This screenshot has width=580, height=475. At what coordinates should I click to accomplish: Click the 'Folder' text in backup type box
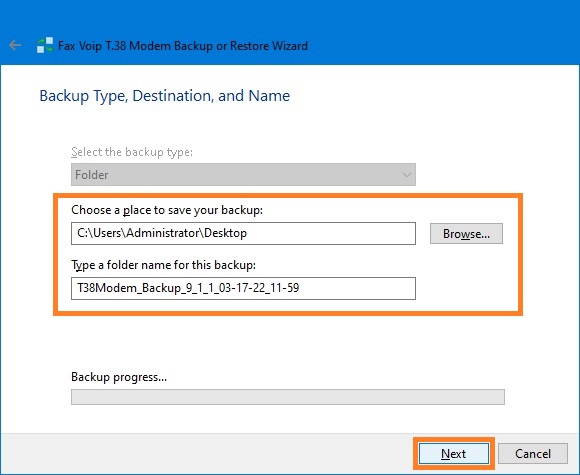coord(91,175)
